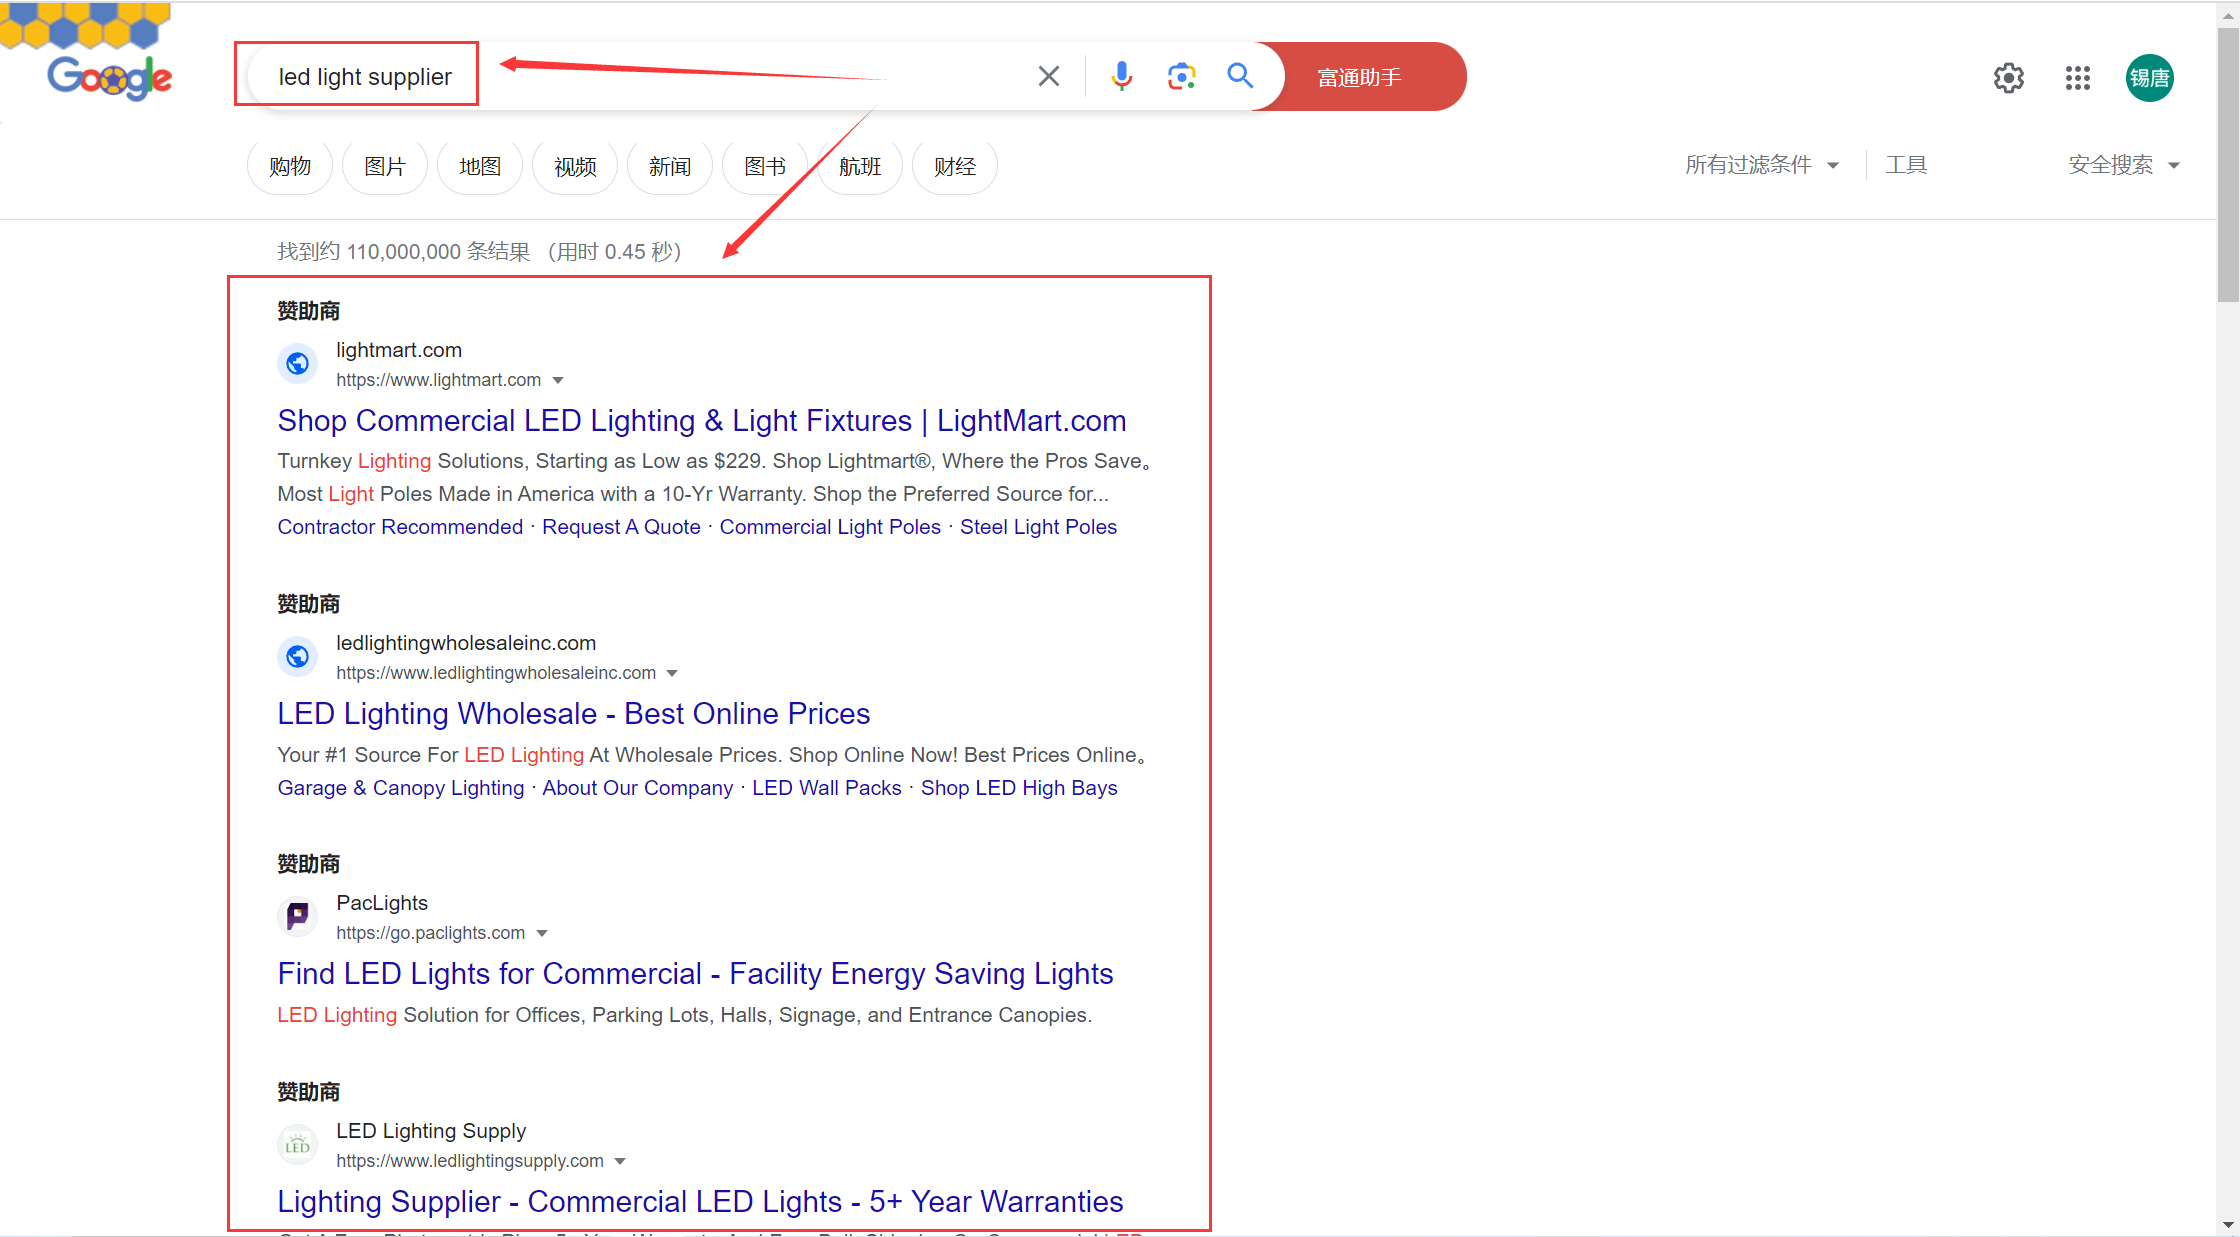
Task: Click the https://www.lightmart.com URL text
Action: click(438, 380)
